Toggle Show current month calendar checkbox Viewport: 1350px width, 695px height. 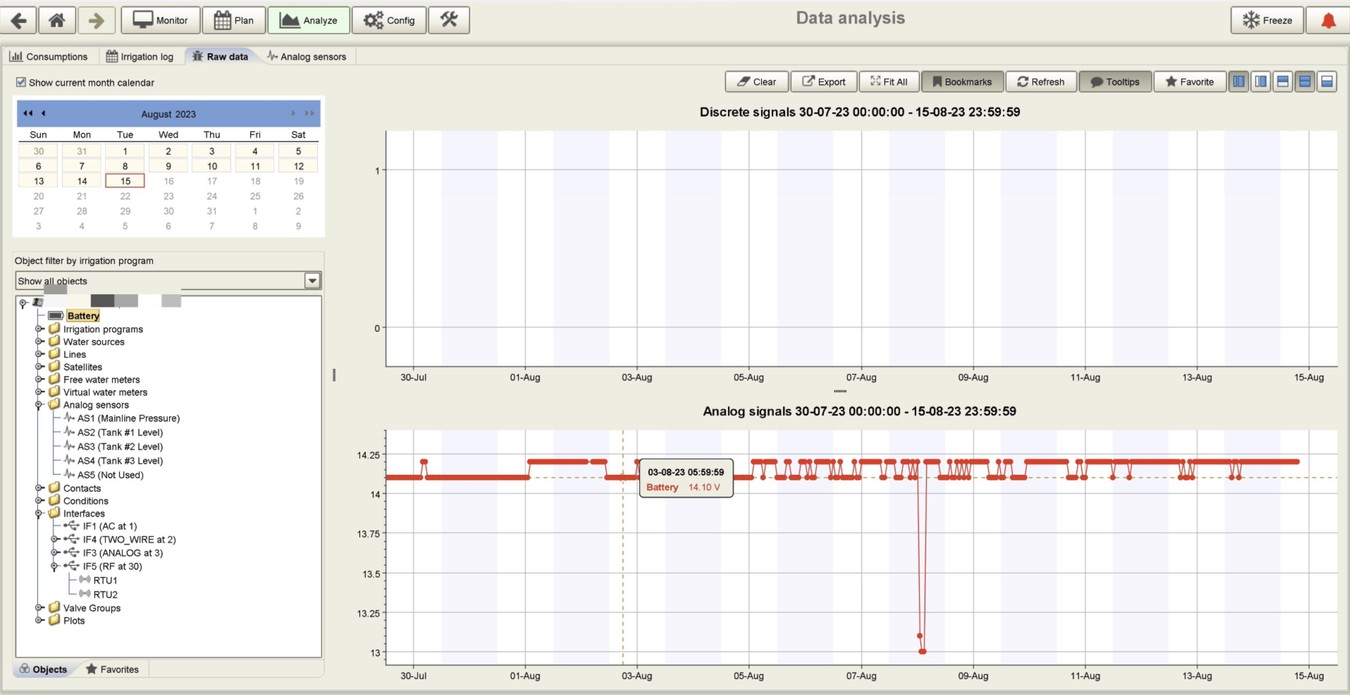(21, 82)
